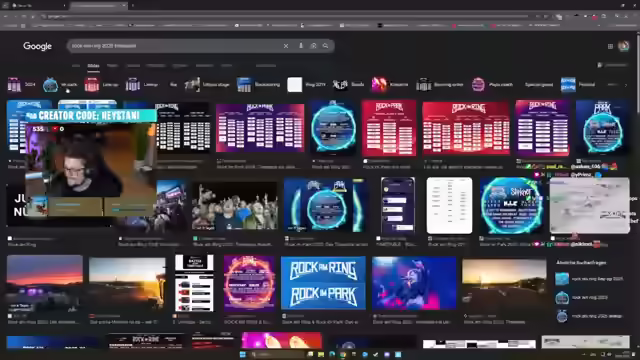The height and width of the screenshot is (360, 640).
Task: Click the related search 'rock am ring 2023'
Action: coord(589,298)
